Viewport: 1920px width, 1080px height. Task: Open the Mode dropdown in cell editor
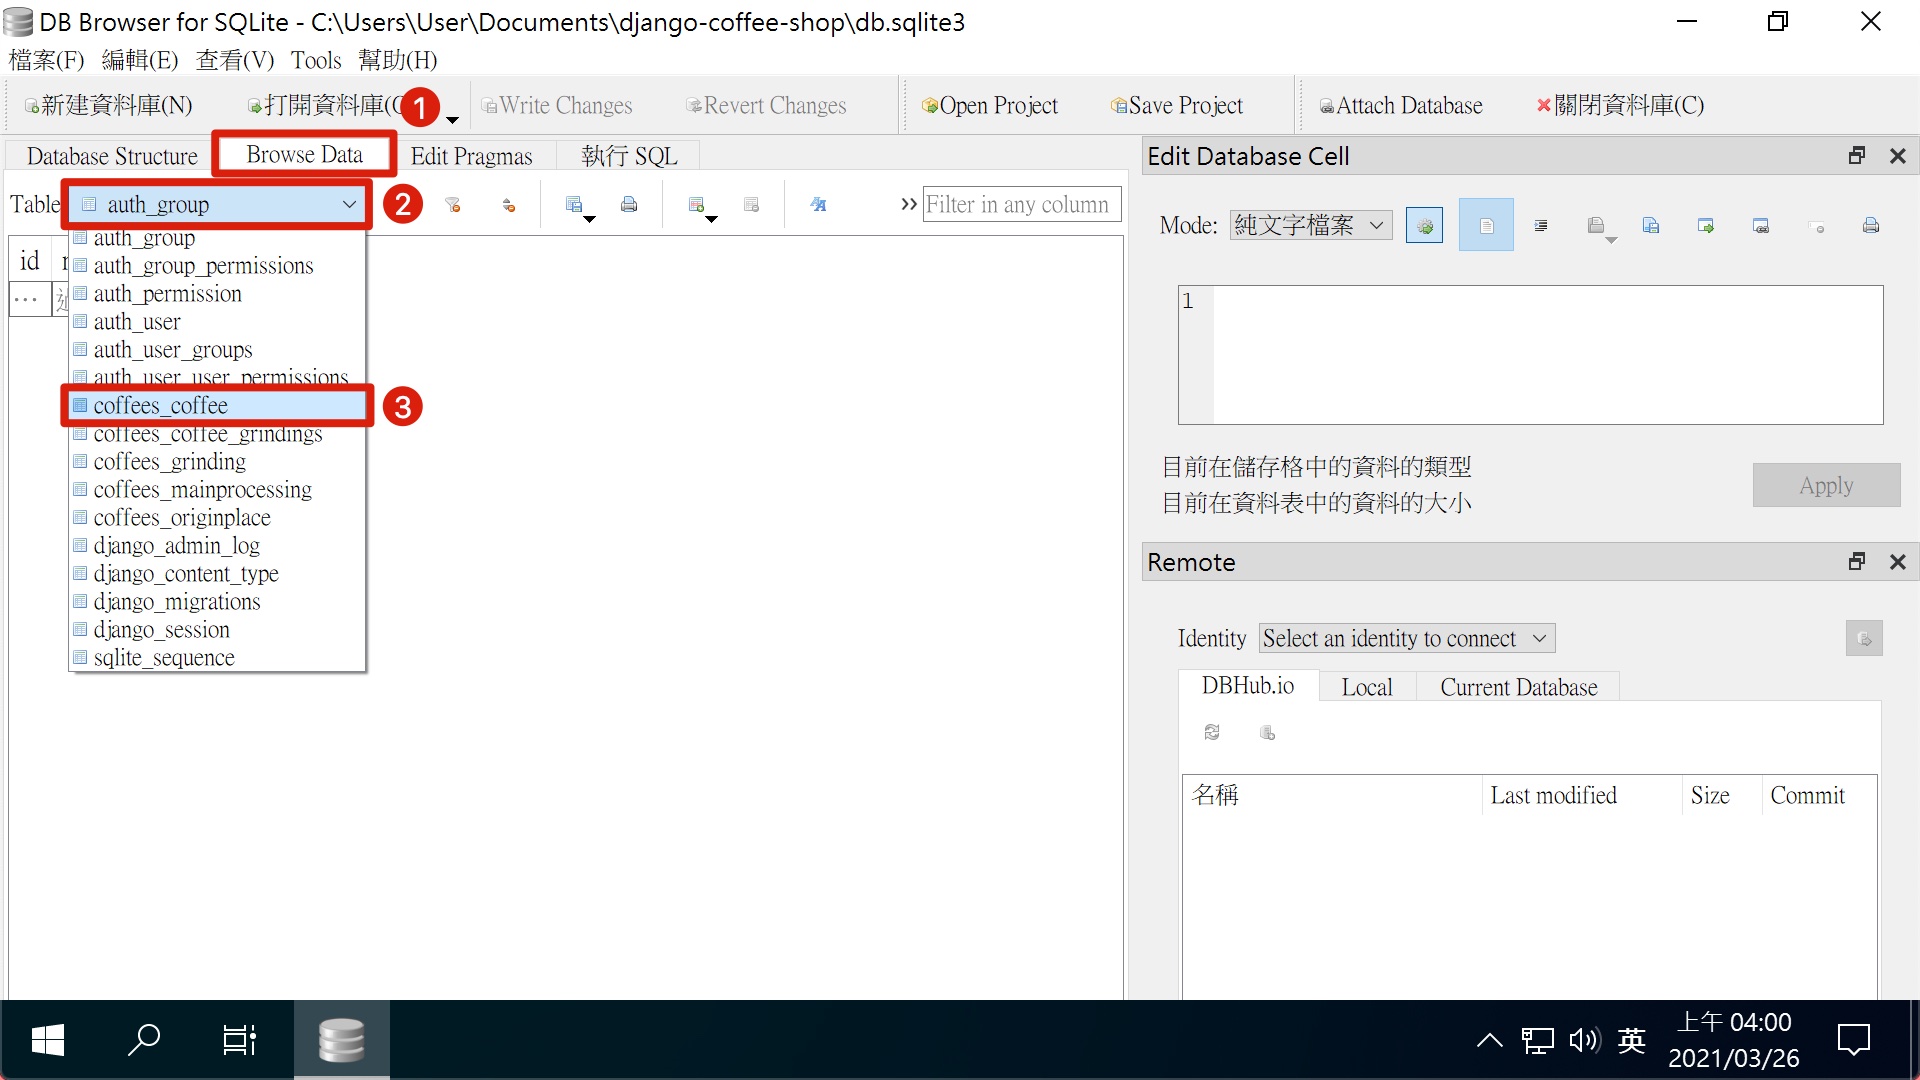(x=1311, y=225)
